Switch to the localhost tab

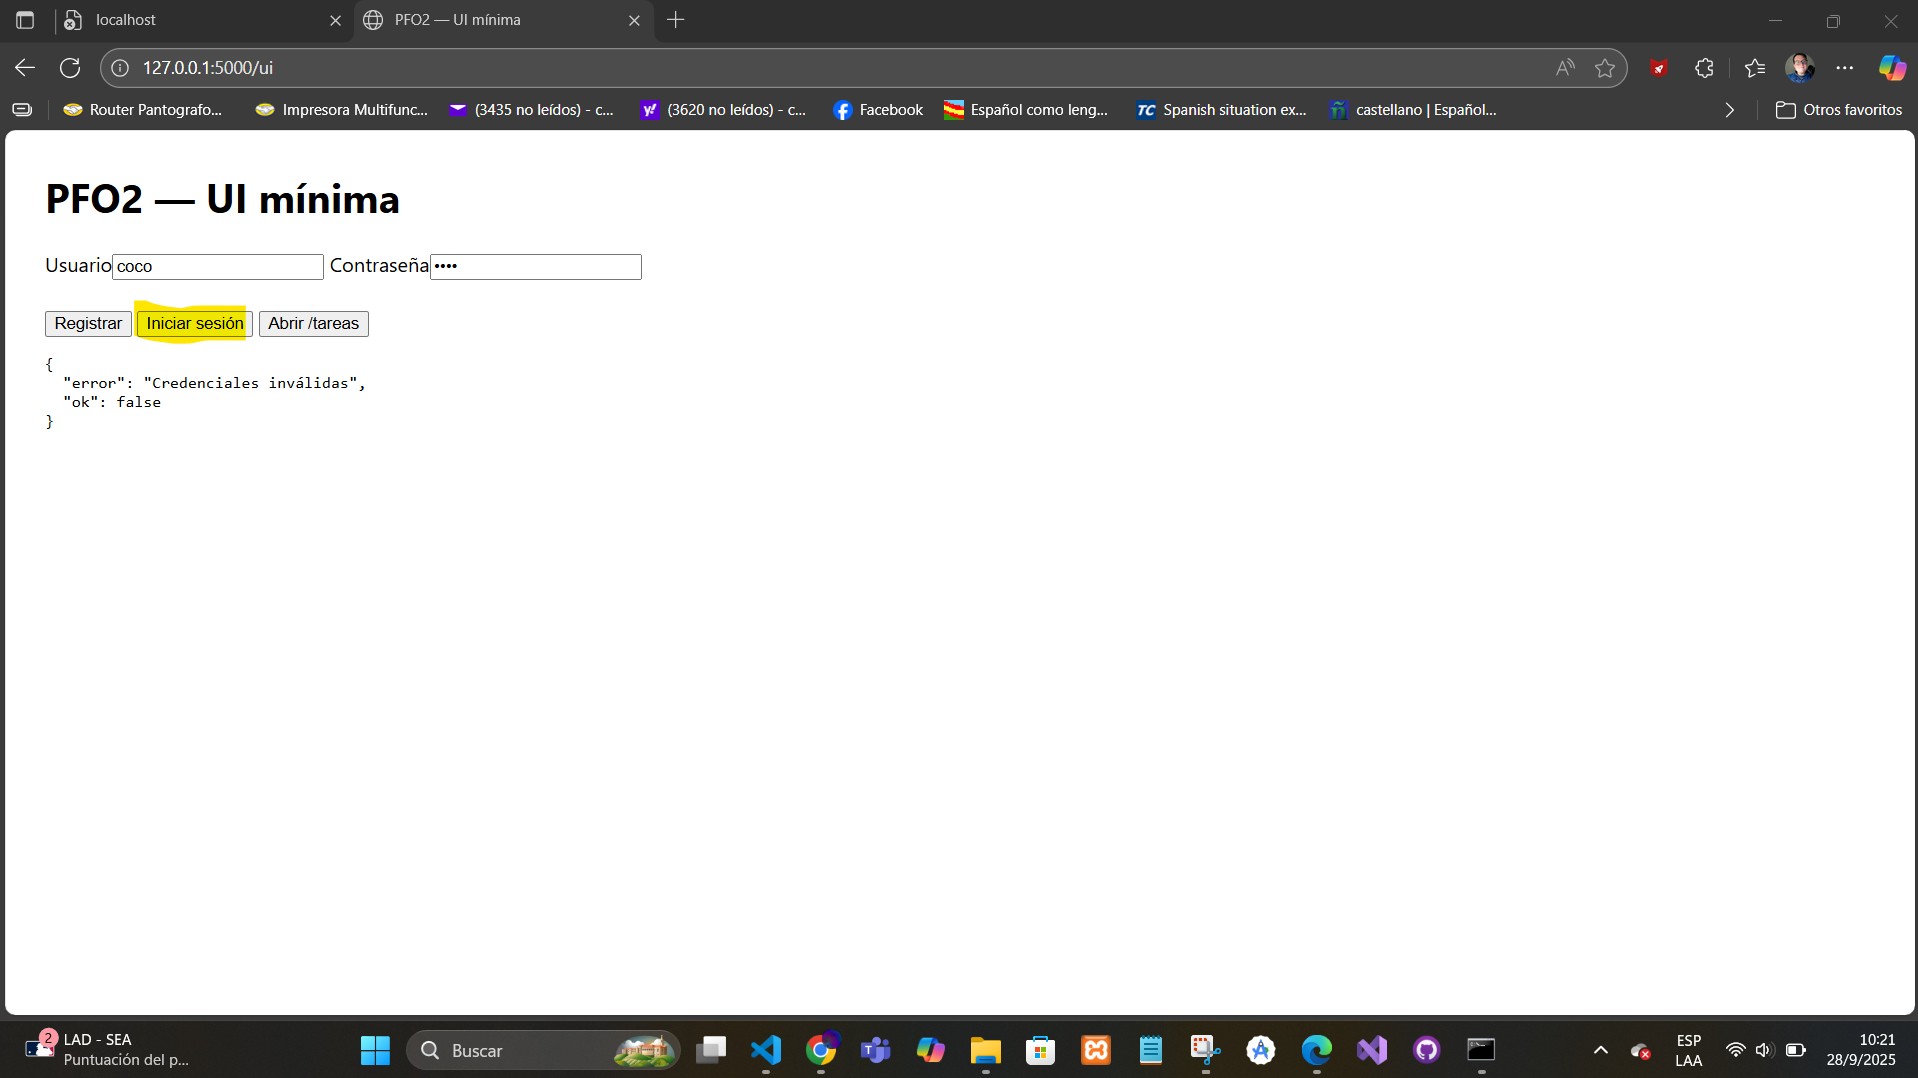click(200, 20)
